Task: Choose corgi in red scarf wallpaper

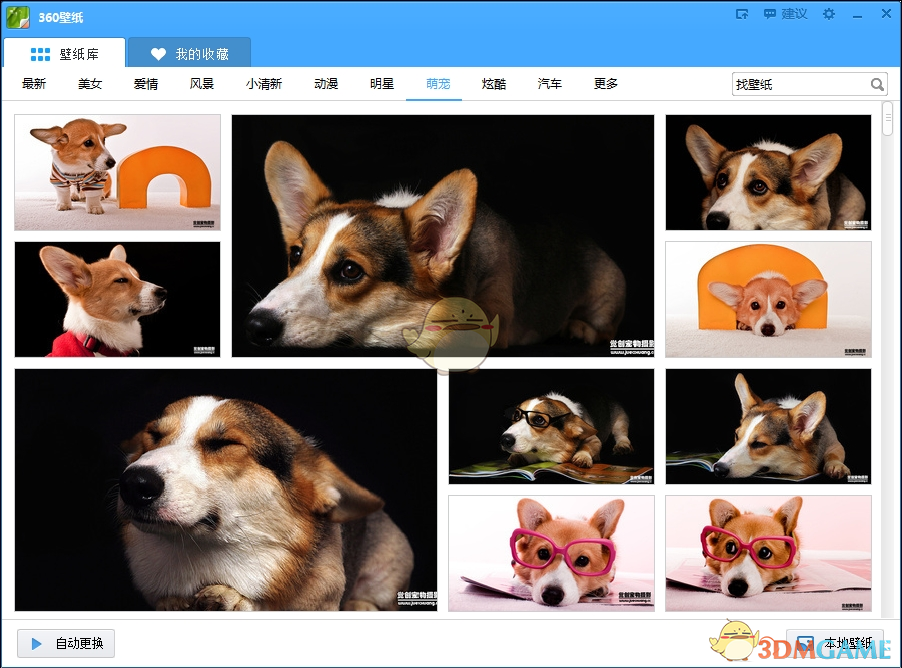Action: point(117,299)
